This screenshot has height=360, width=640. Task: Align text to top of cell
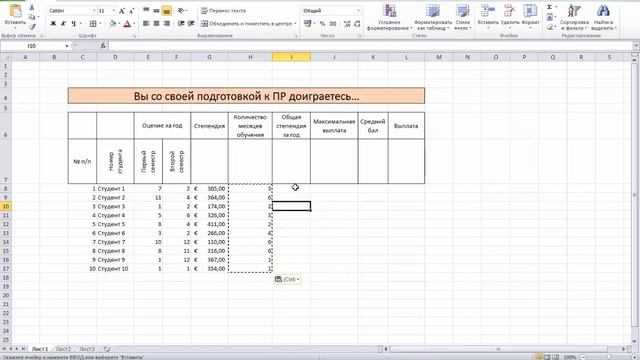click(146, 11)
